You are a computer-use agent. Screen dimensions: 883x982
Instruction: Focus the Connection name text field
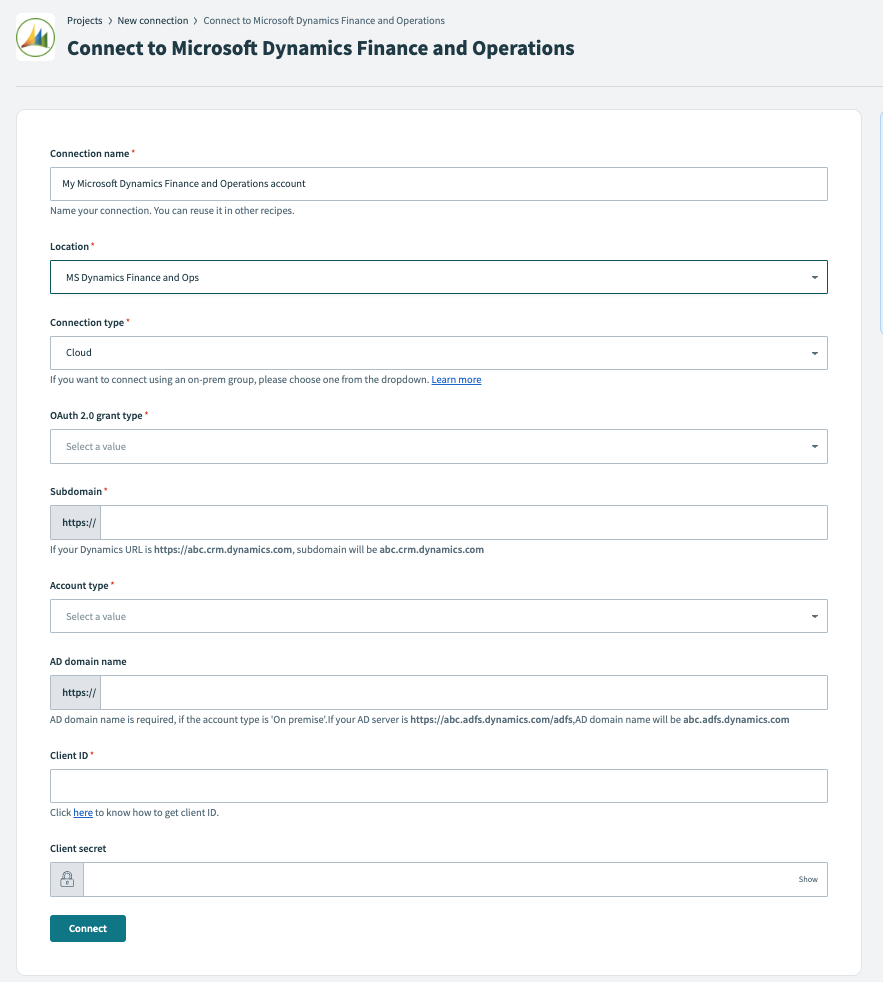pyautogui.click(x=438, y=184)
